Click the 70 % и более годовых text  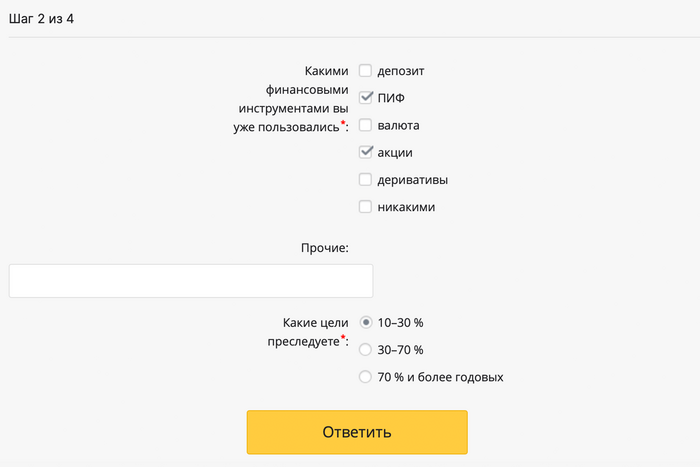point(440,377)
